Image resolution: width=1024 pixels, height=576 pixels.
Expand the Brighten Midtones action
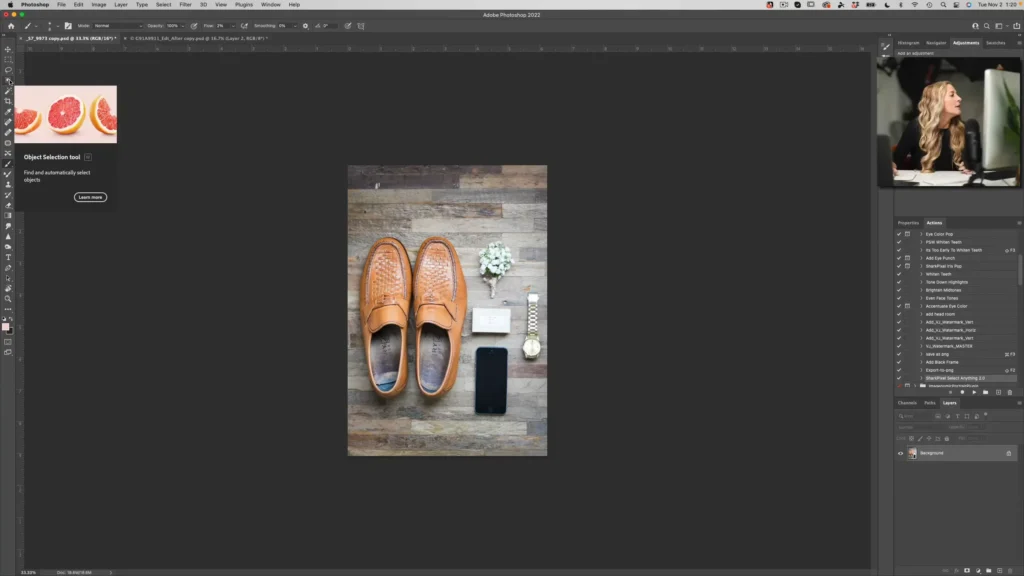921,290
